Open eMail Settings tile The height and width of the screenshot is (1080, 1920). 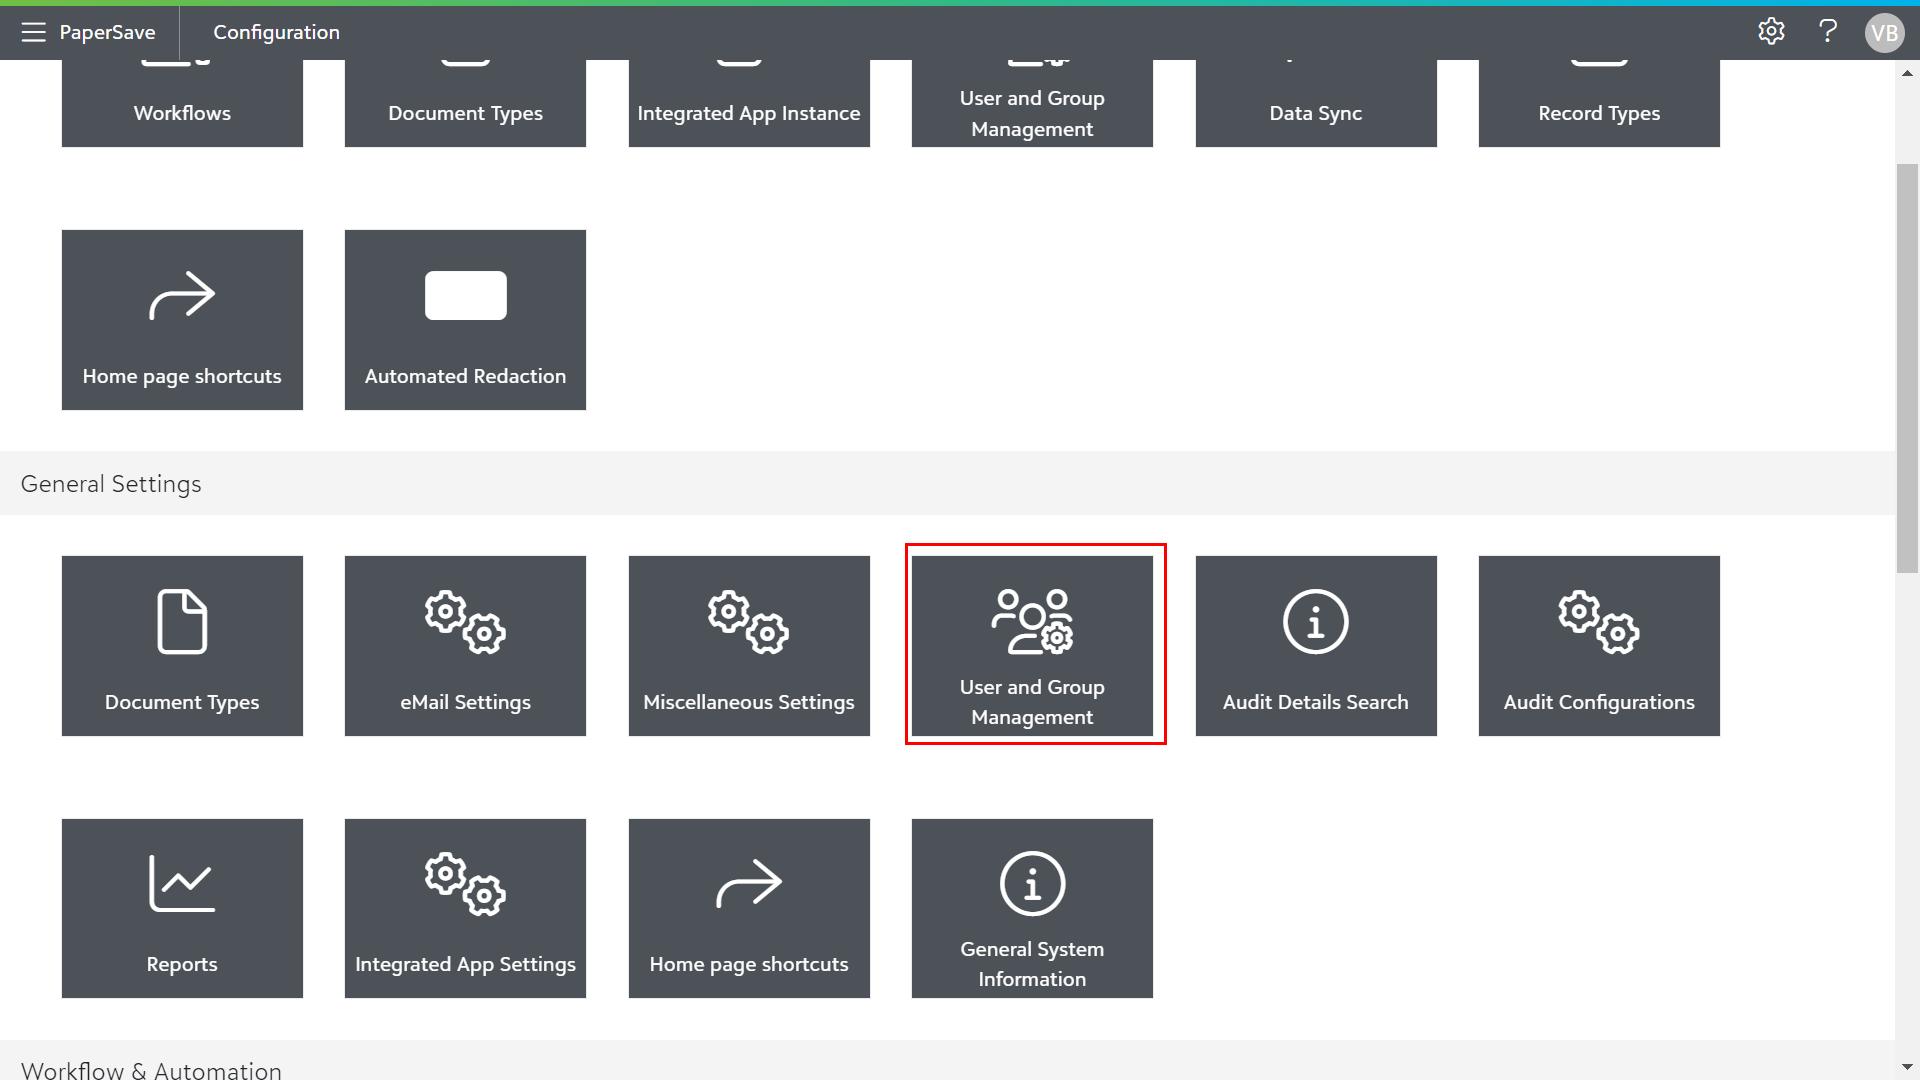pyautogui.click(x=465, y=646)
